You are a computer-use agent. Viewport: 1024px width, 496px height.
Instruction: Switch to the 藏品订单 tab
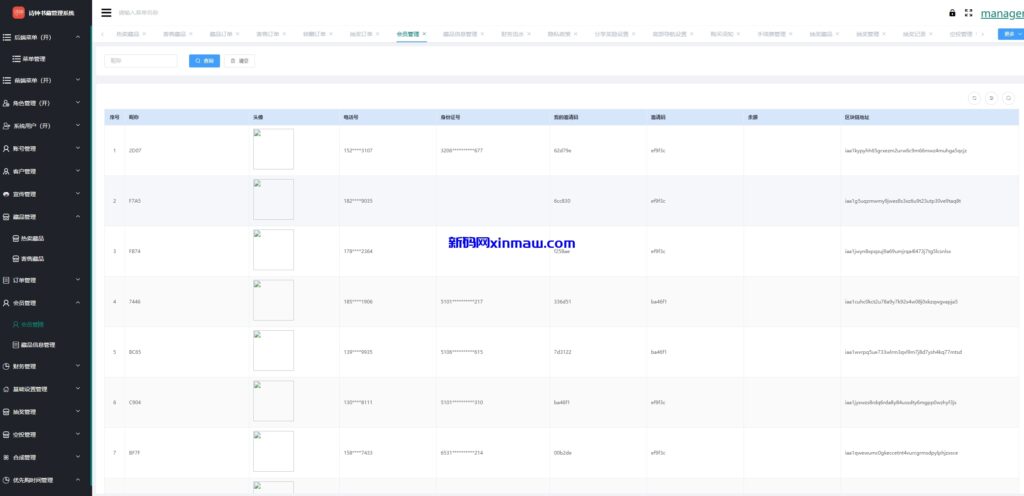pos(220,34)
